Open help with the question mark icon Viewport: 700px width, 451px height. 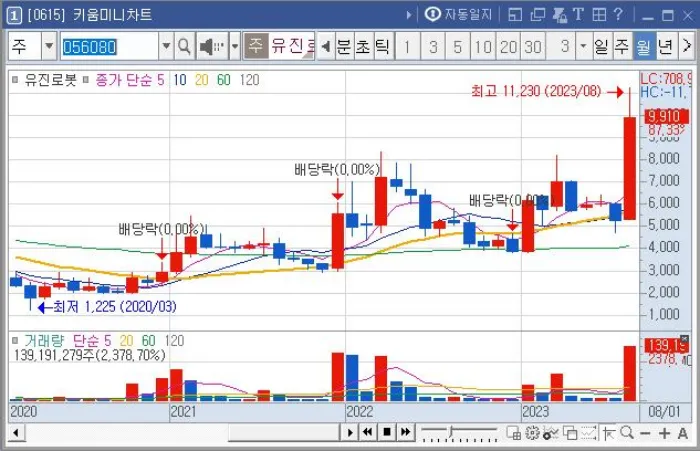click(618, 15)
